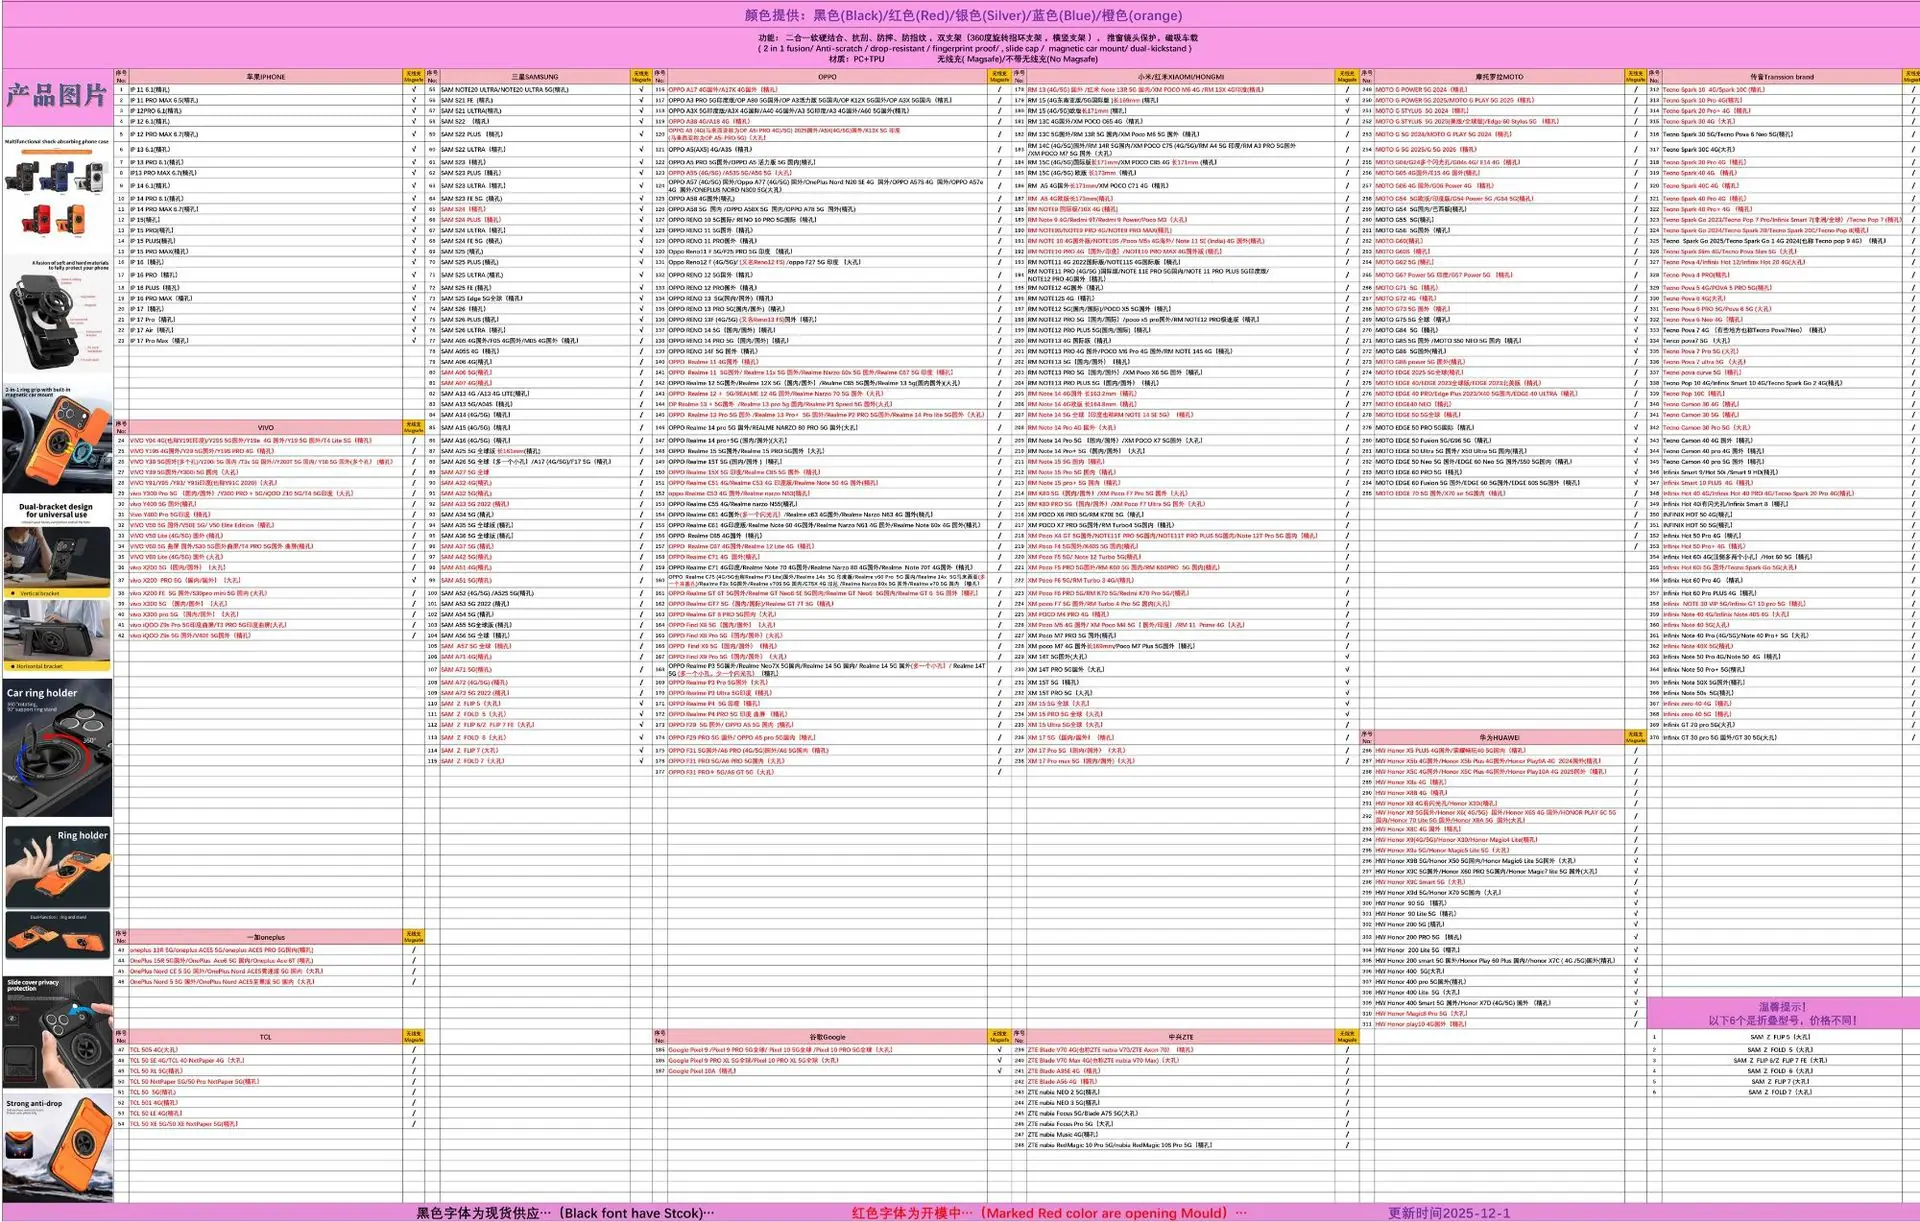Click the 更新时间2025-12-1 footer text

pos(1449,1213)
